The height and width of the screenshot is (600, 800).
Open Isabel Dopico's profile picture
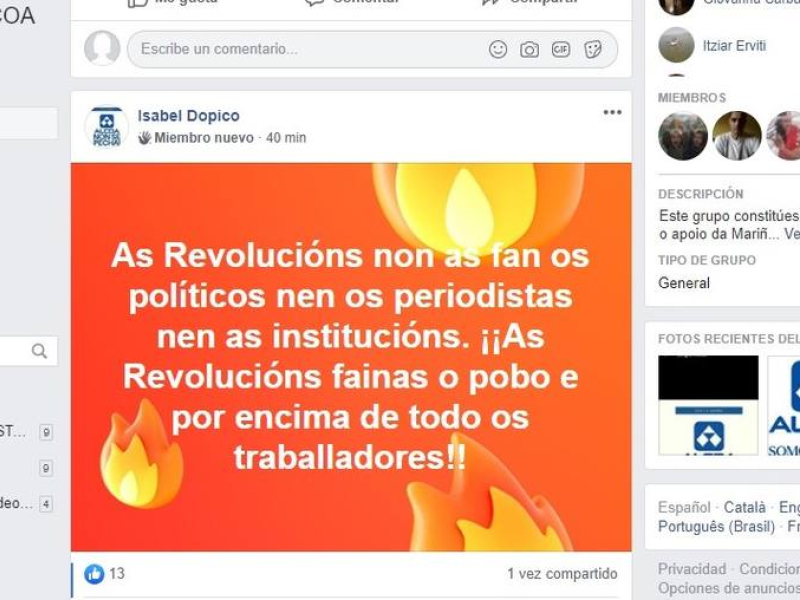tap(107, 128)
